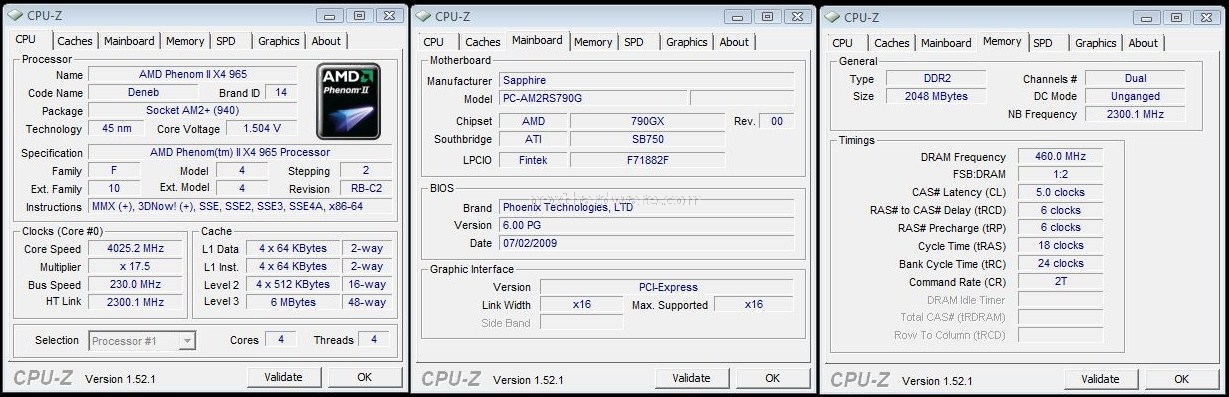
Task: Select the Memory tab in Mainboard window
Action: pyautogui.click(x=593, y=42)
